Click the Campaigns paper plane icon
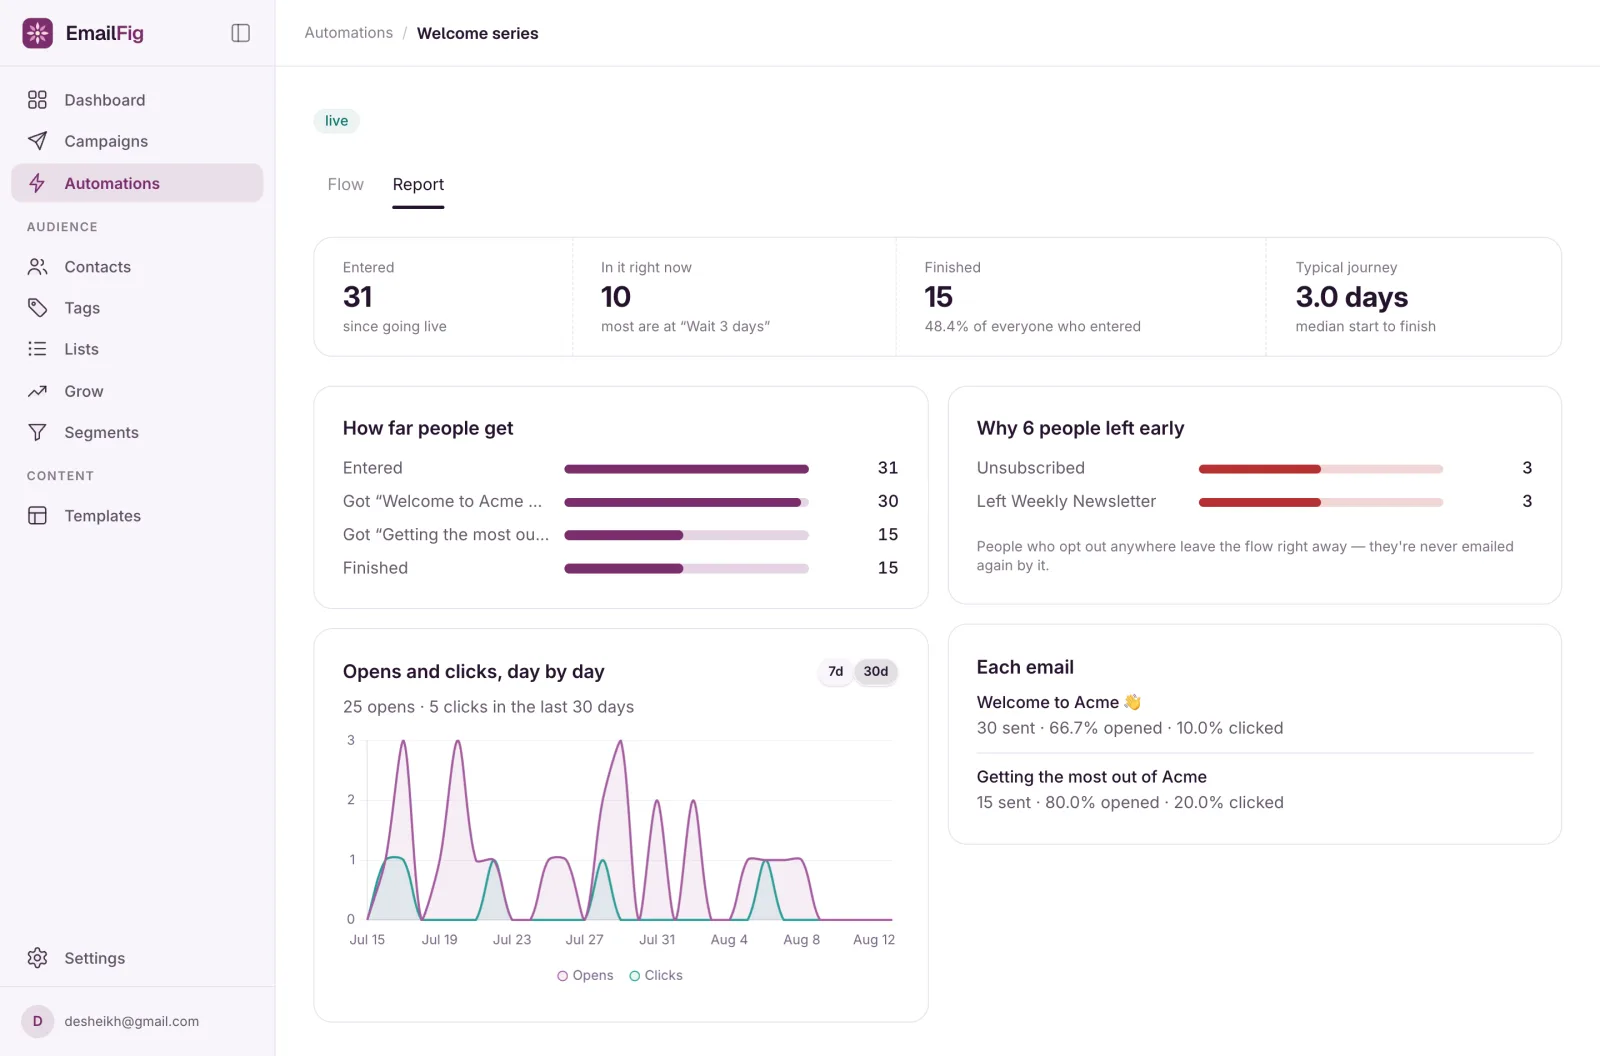1600x1056 pixels. pos(37,141)
